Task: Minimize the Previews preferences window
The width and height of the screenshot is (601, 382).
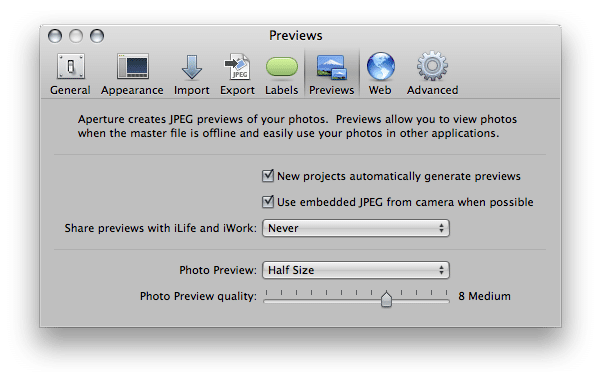Action: pyautogui.click(x=76, y=36)
